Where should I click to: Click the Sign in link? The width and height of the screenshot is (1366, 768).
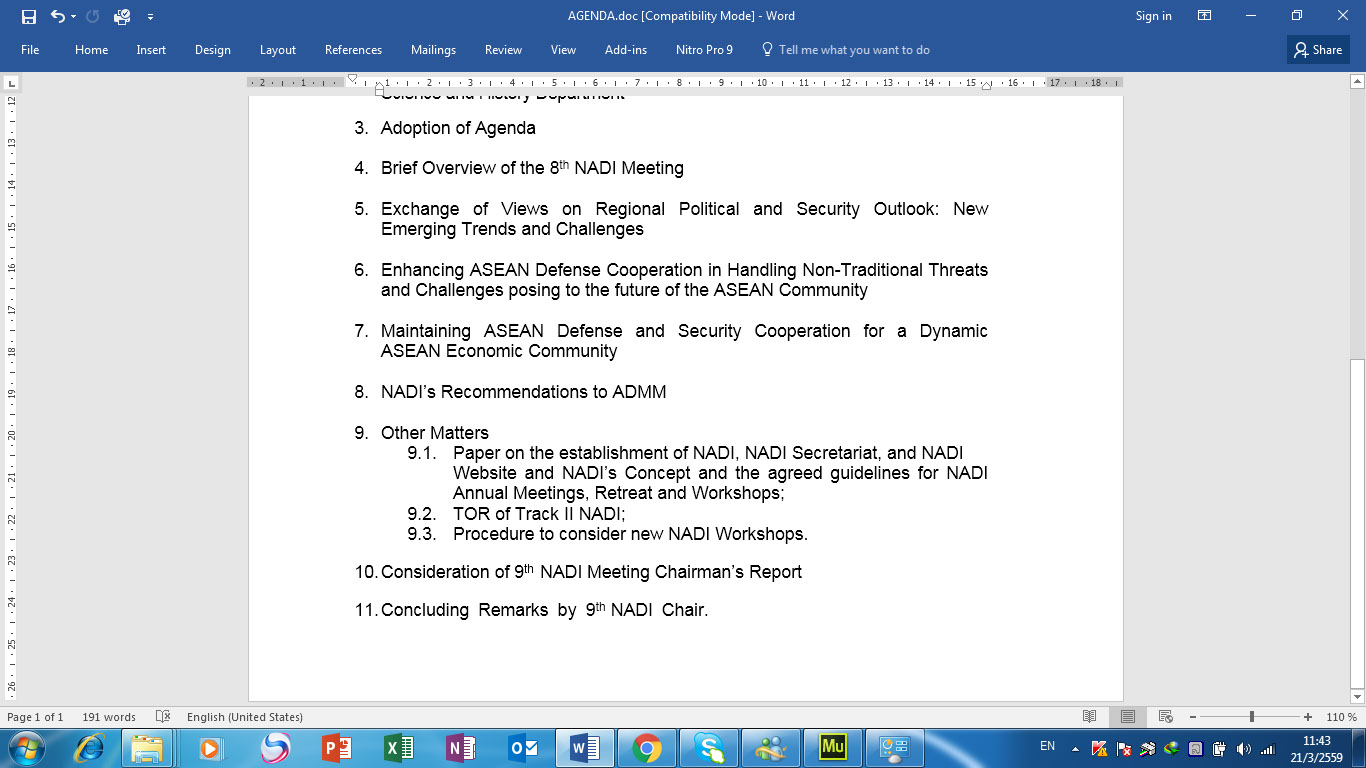[1153, 16]
